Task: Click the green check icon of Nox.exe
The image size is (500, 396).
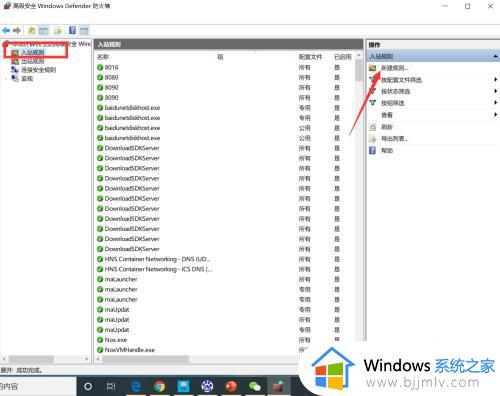Action: coord(100,340)
